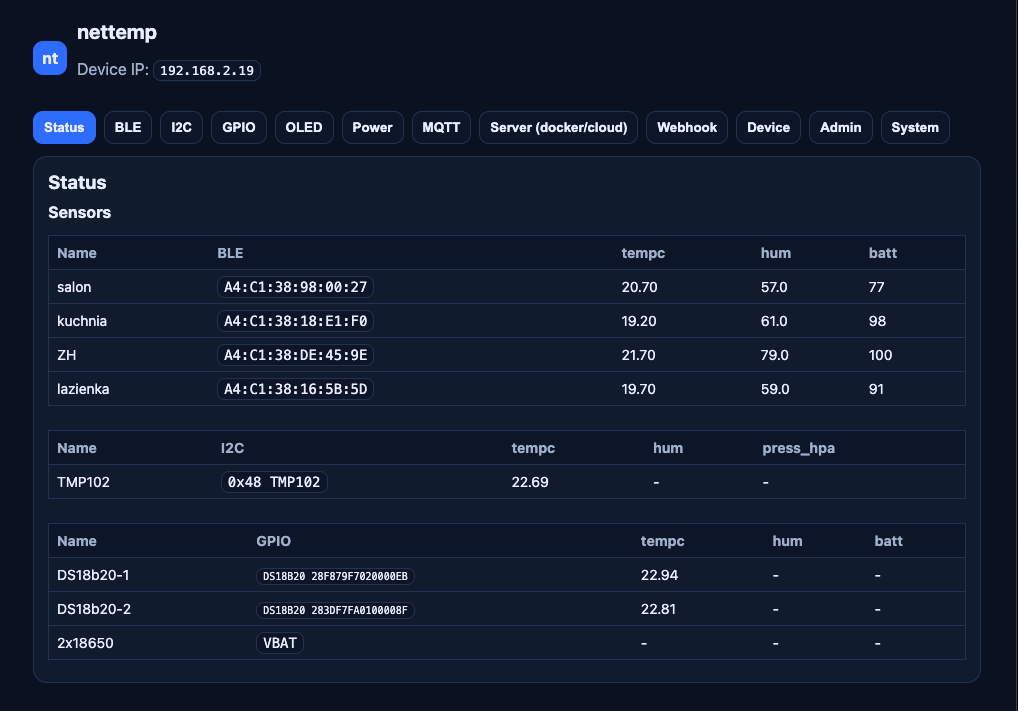
Task: Click the salon sensor MAC address badge
Action: 295,287
